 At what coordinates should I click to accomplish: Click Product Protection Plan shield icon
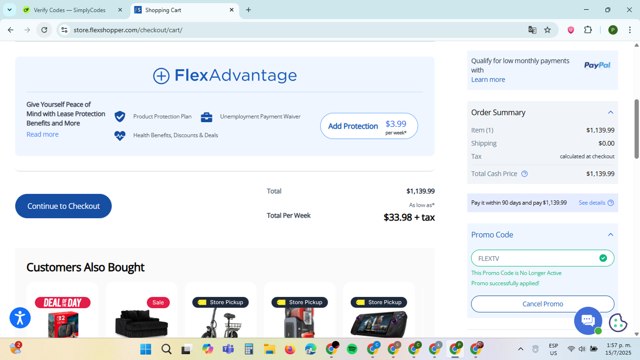pos(120,117)
